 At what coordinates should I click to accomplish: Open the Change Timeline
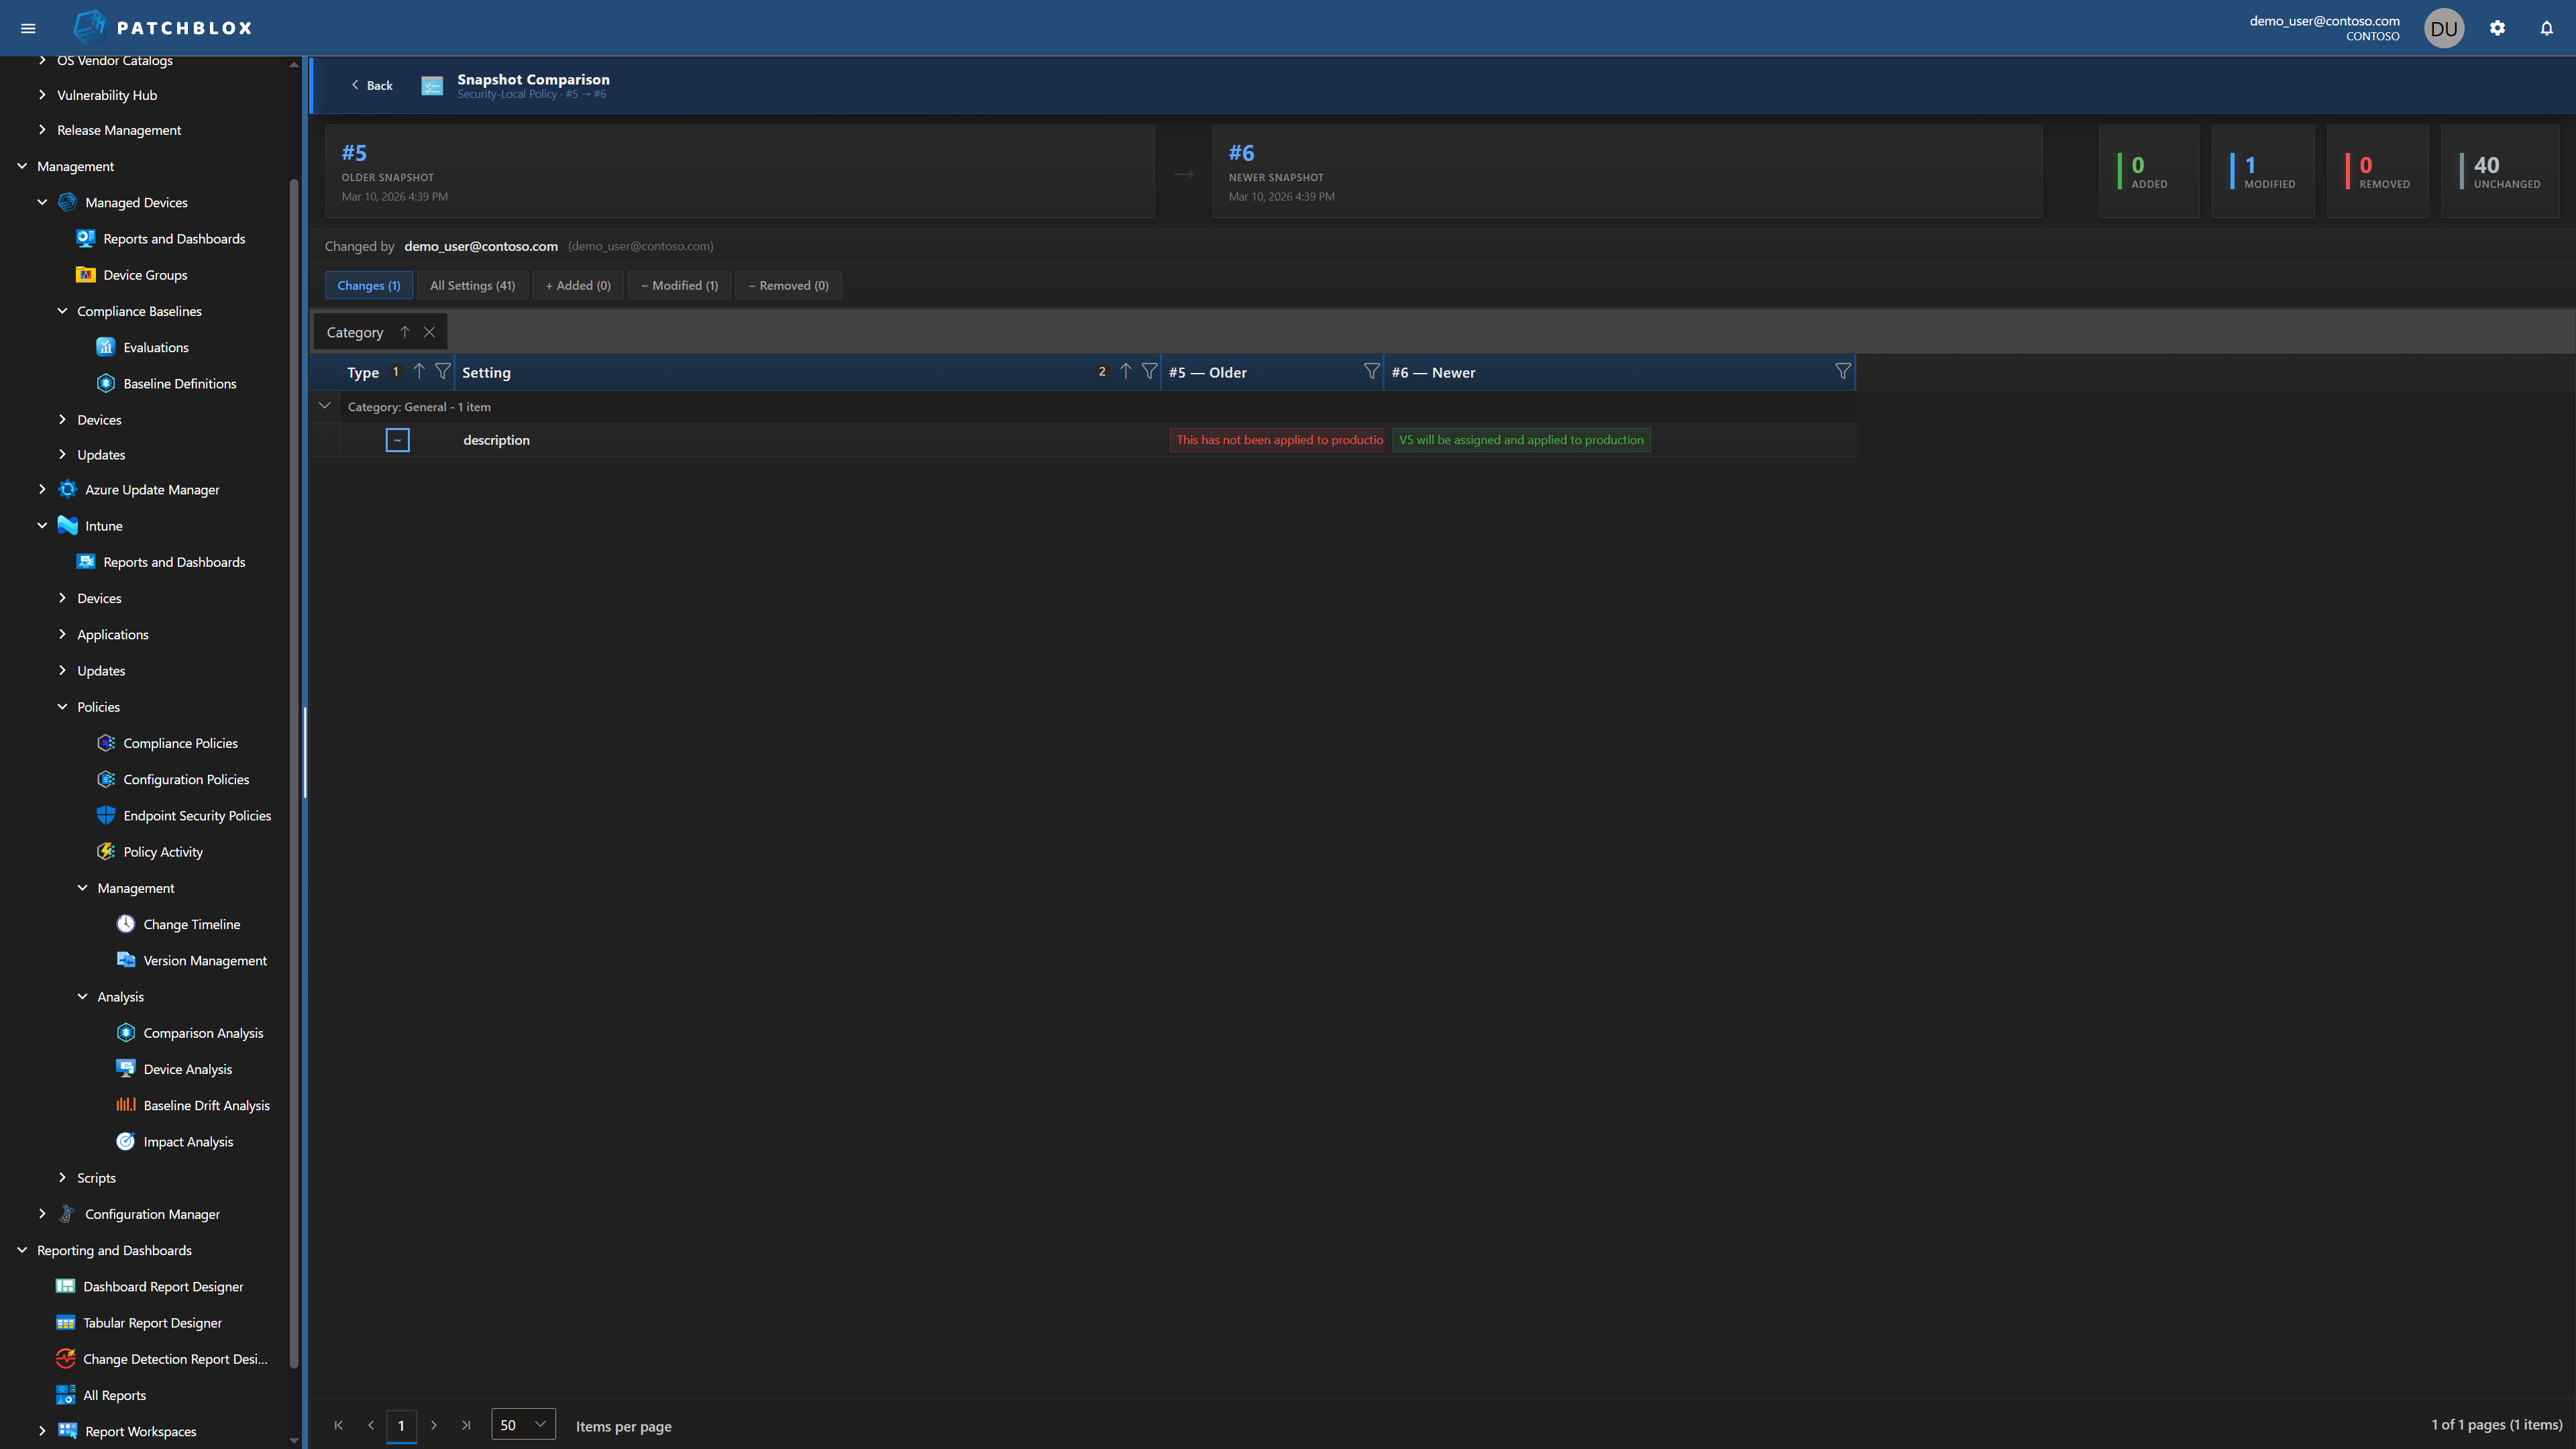click(x=191, y=924)
